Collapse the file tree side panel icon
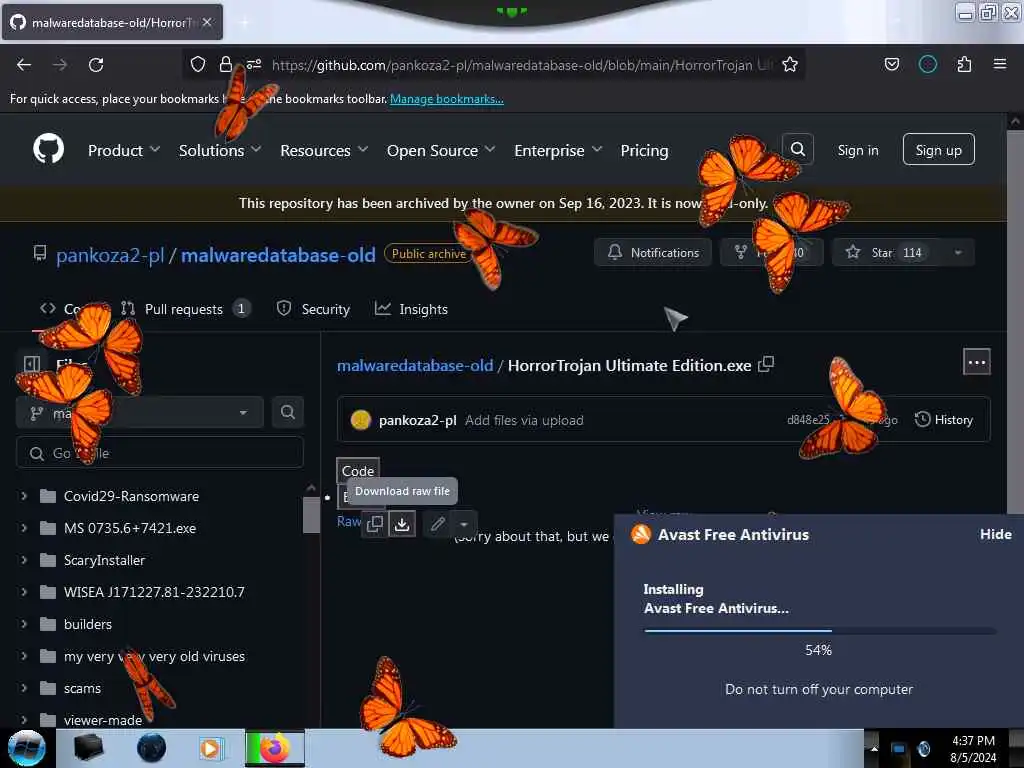 [31, 364]
